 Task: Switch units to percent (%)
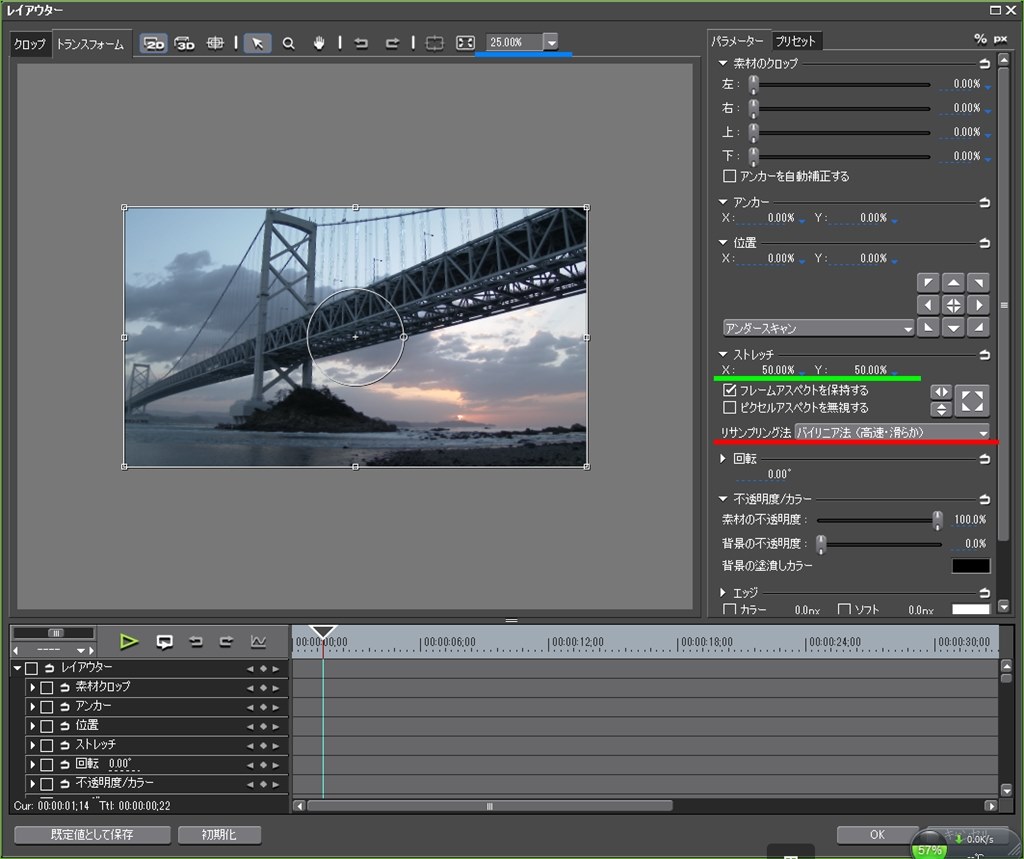[x=980, y=39]
